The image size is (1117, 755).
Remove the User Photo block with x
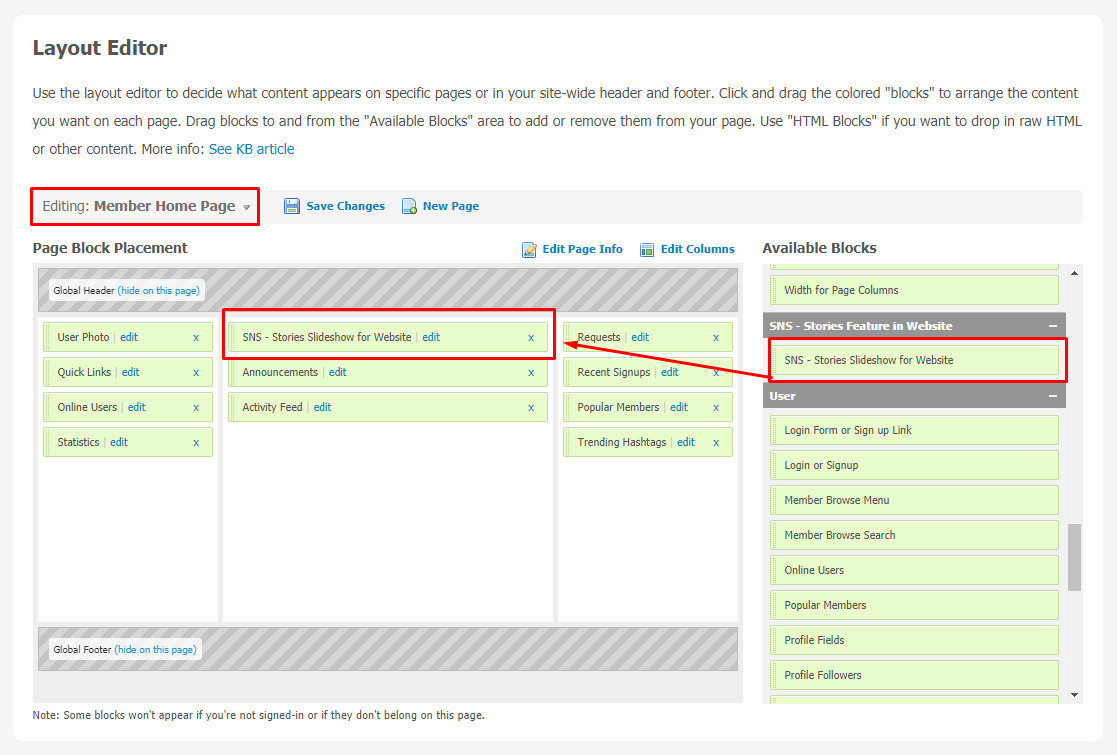(196, 337)
